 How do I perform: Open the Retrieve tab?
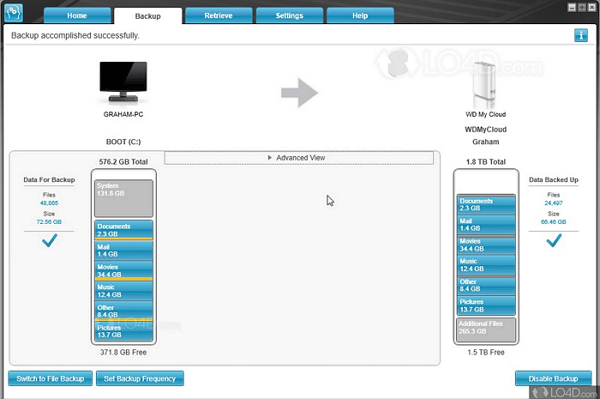(218, 16)
